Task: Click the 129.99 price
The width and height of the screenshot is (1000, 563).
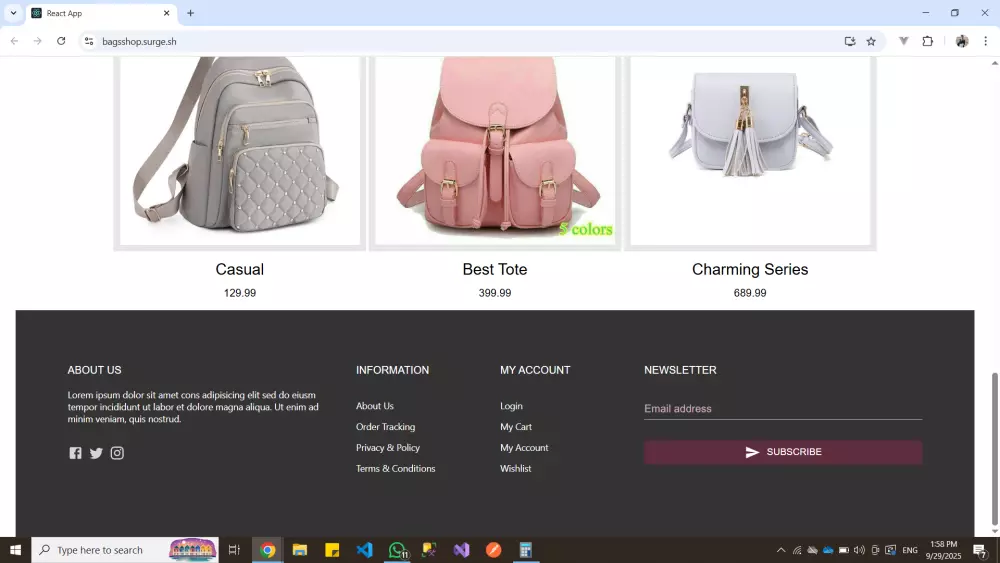Action: [240, 293]
